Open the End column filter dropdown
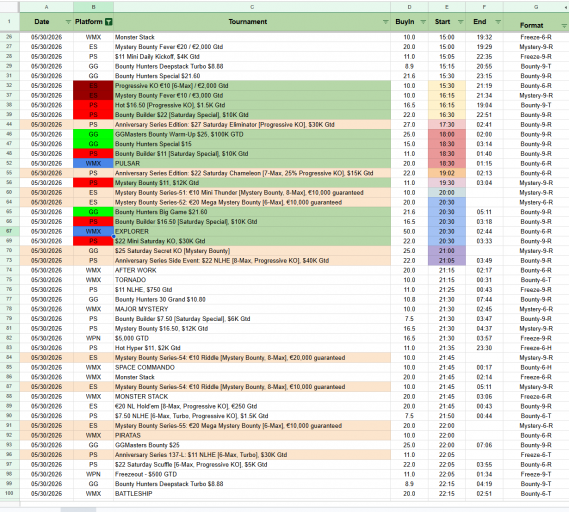Screen dimensions: 569x512 pyautogui.click(x=498, y=22)
